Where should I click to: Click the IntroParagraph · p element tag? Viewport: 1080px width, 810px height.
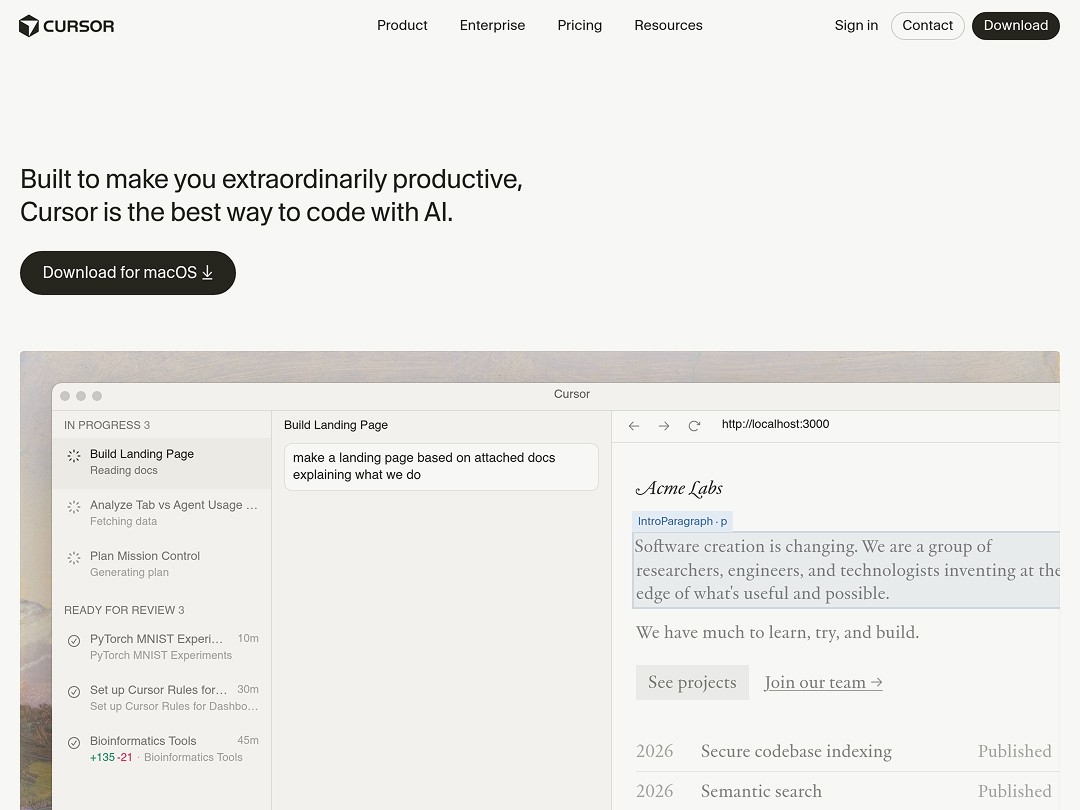click(x=682, y=521)
